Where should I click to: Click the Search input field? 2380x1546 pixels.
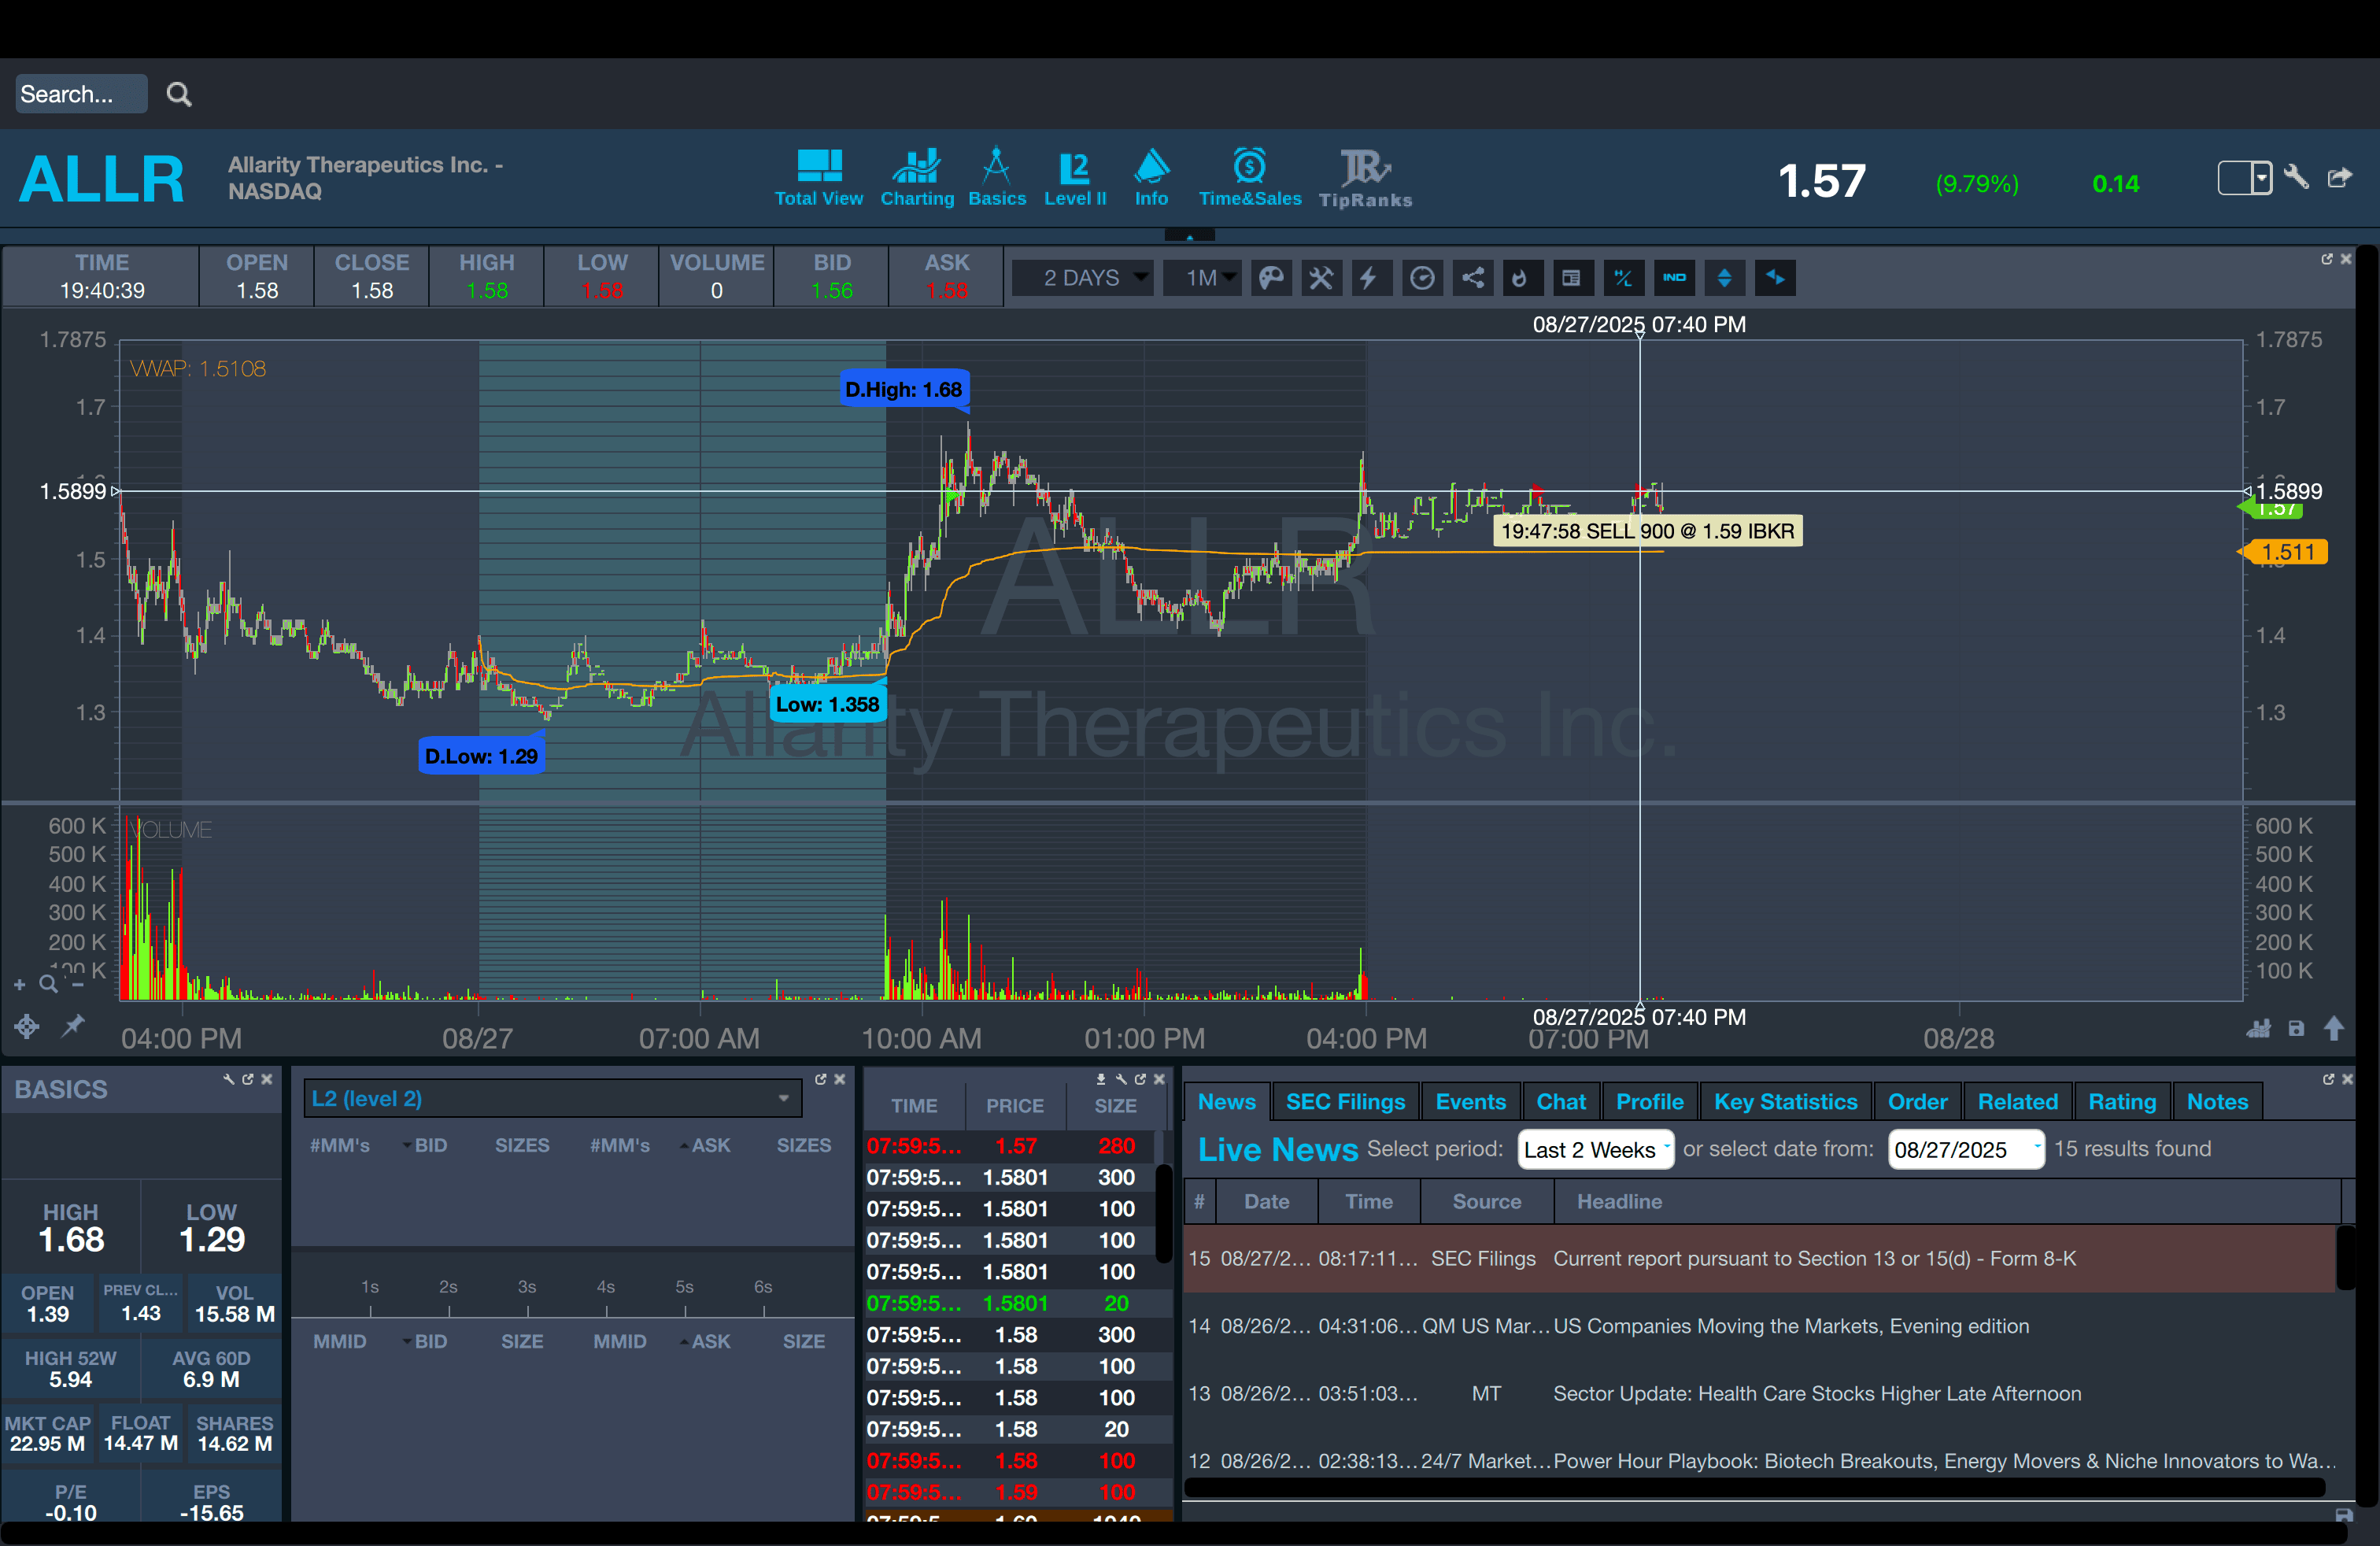click(x=80, y=94)
